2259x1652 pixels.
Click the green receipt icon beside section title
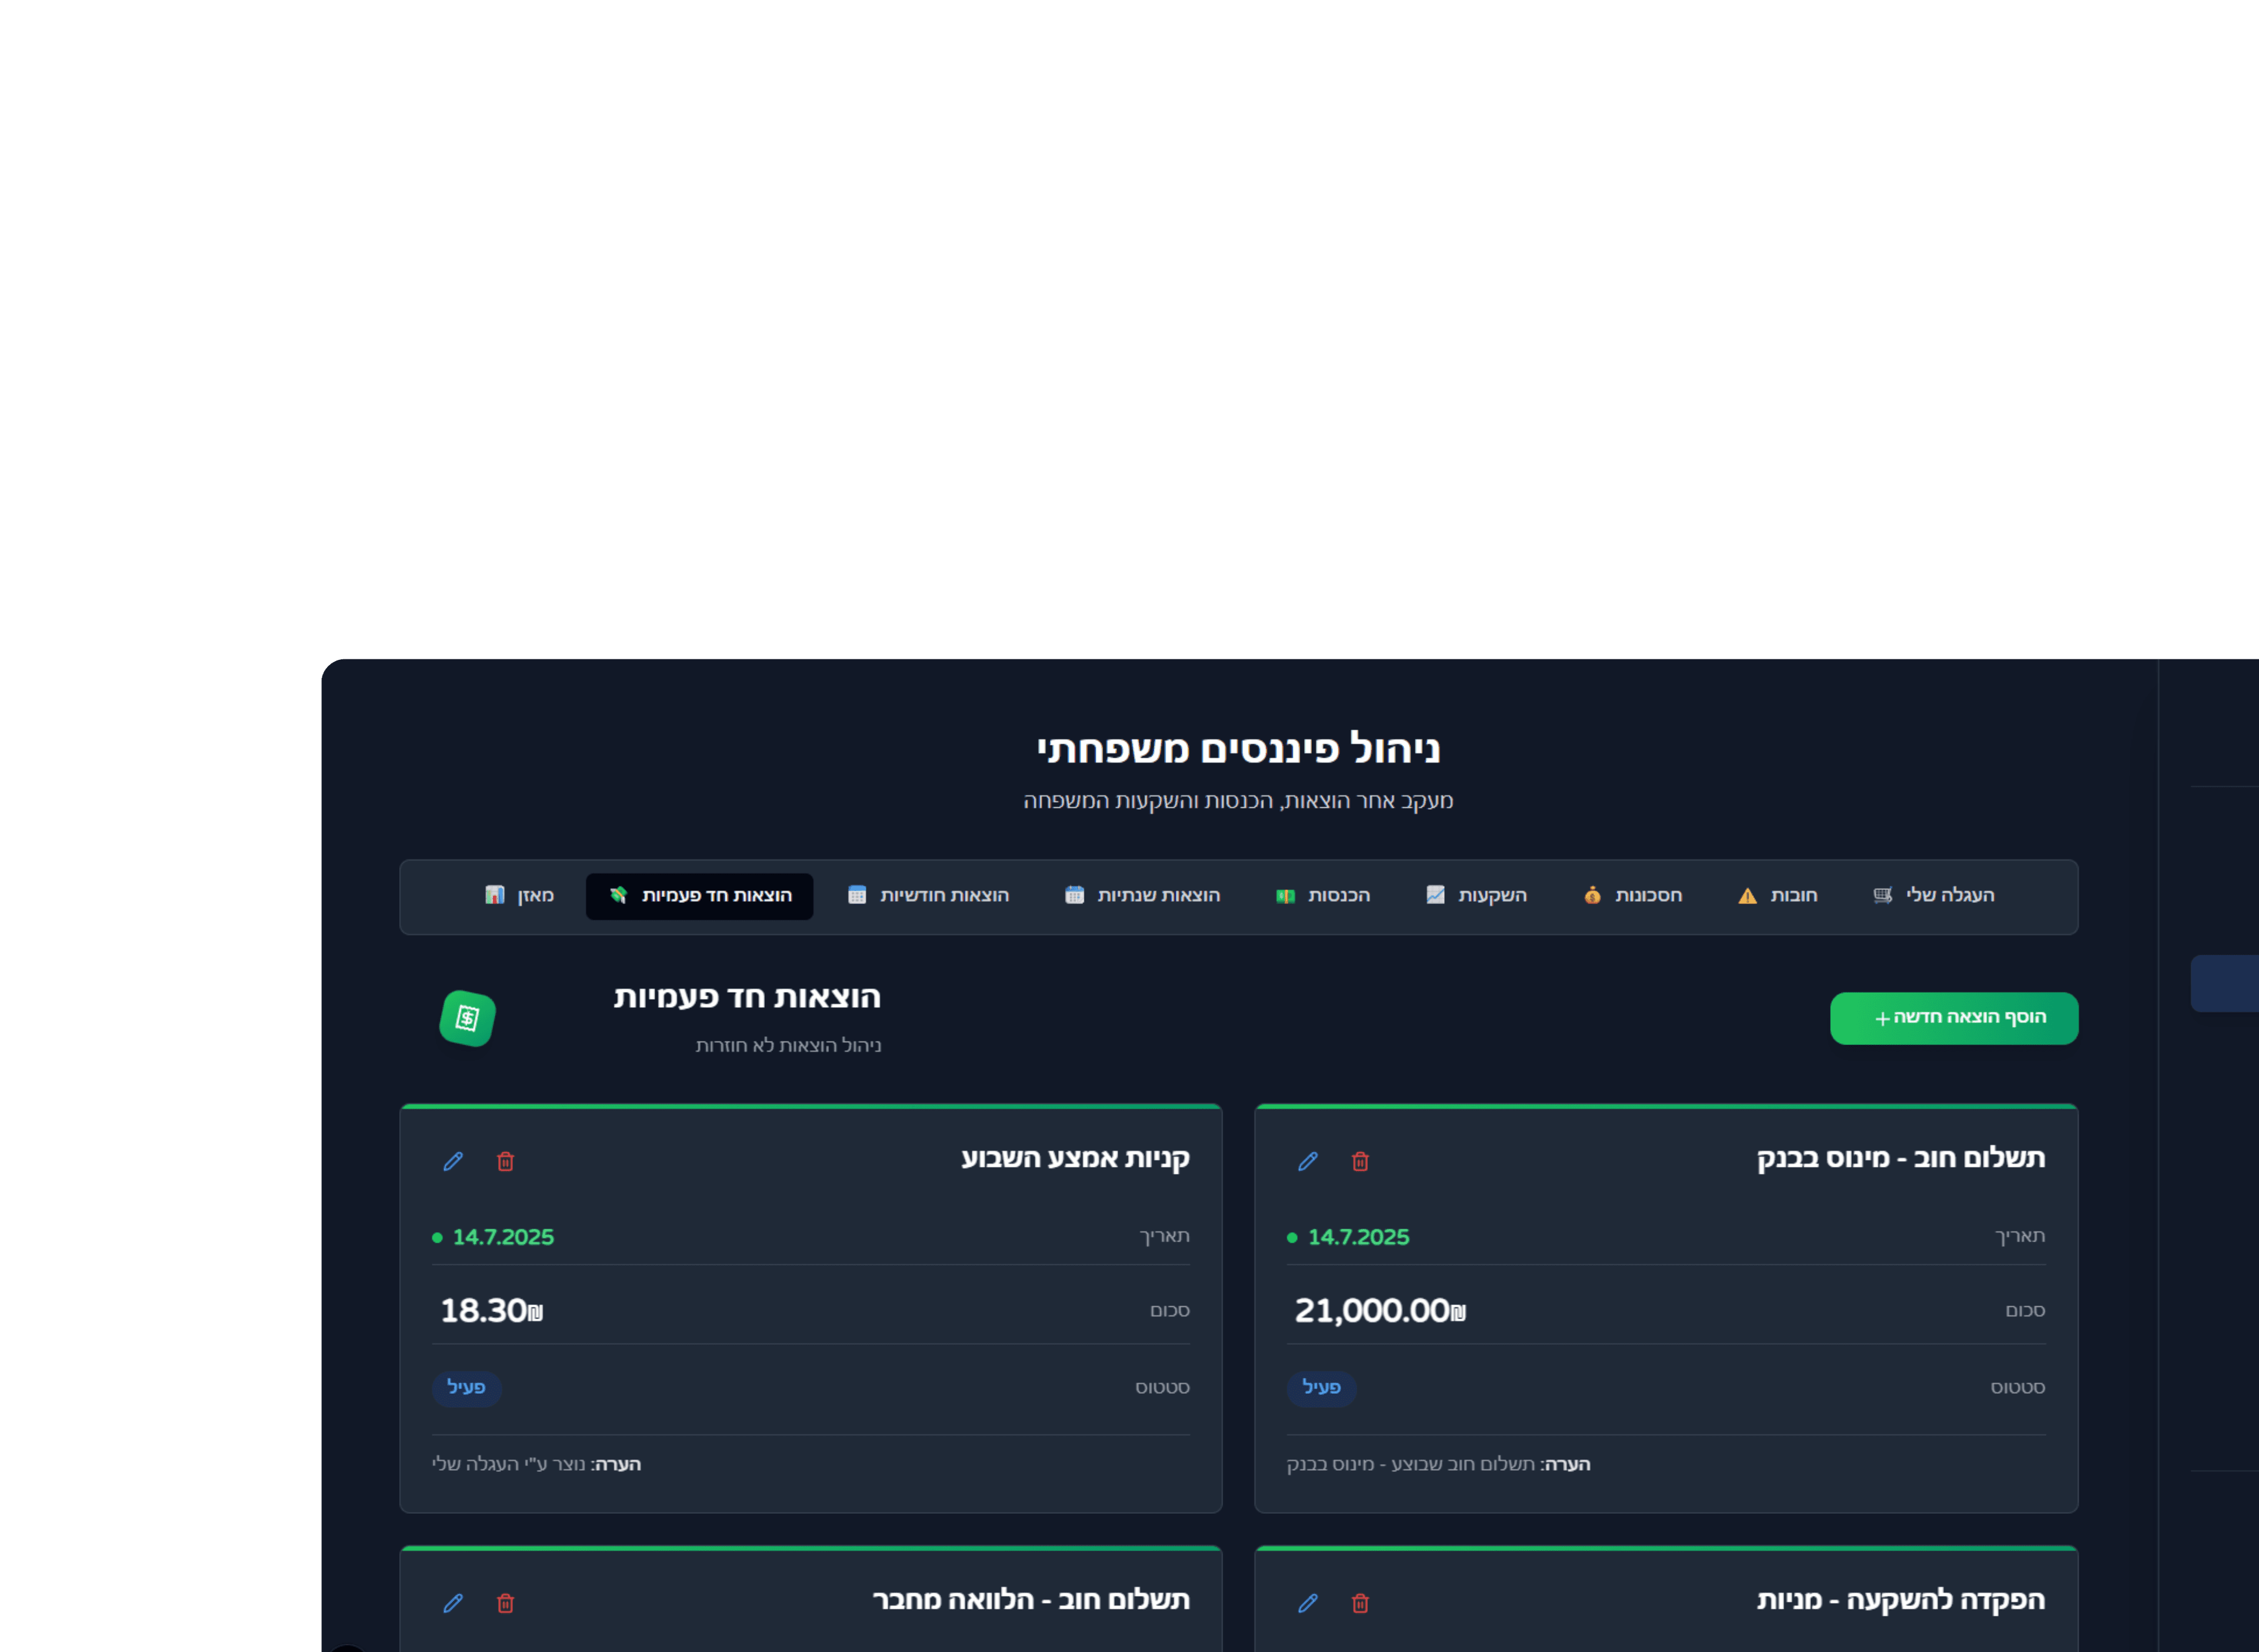(467, 1018)
